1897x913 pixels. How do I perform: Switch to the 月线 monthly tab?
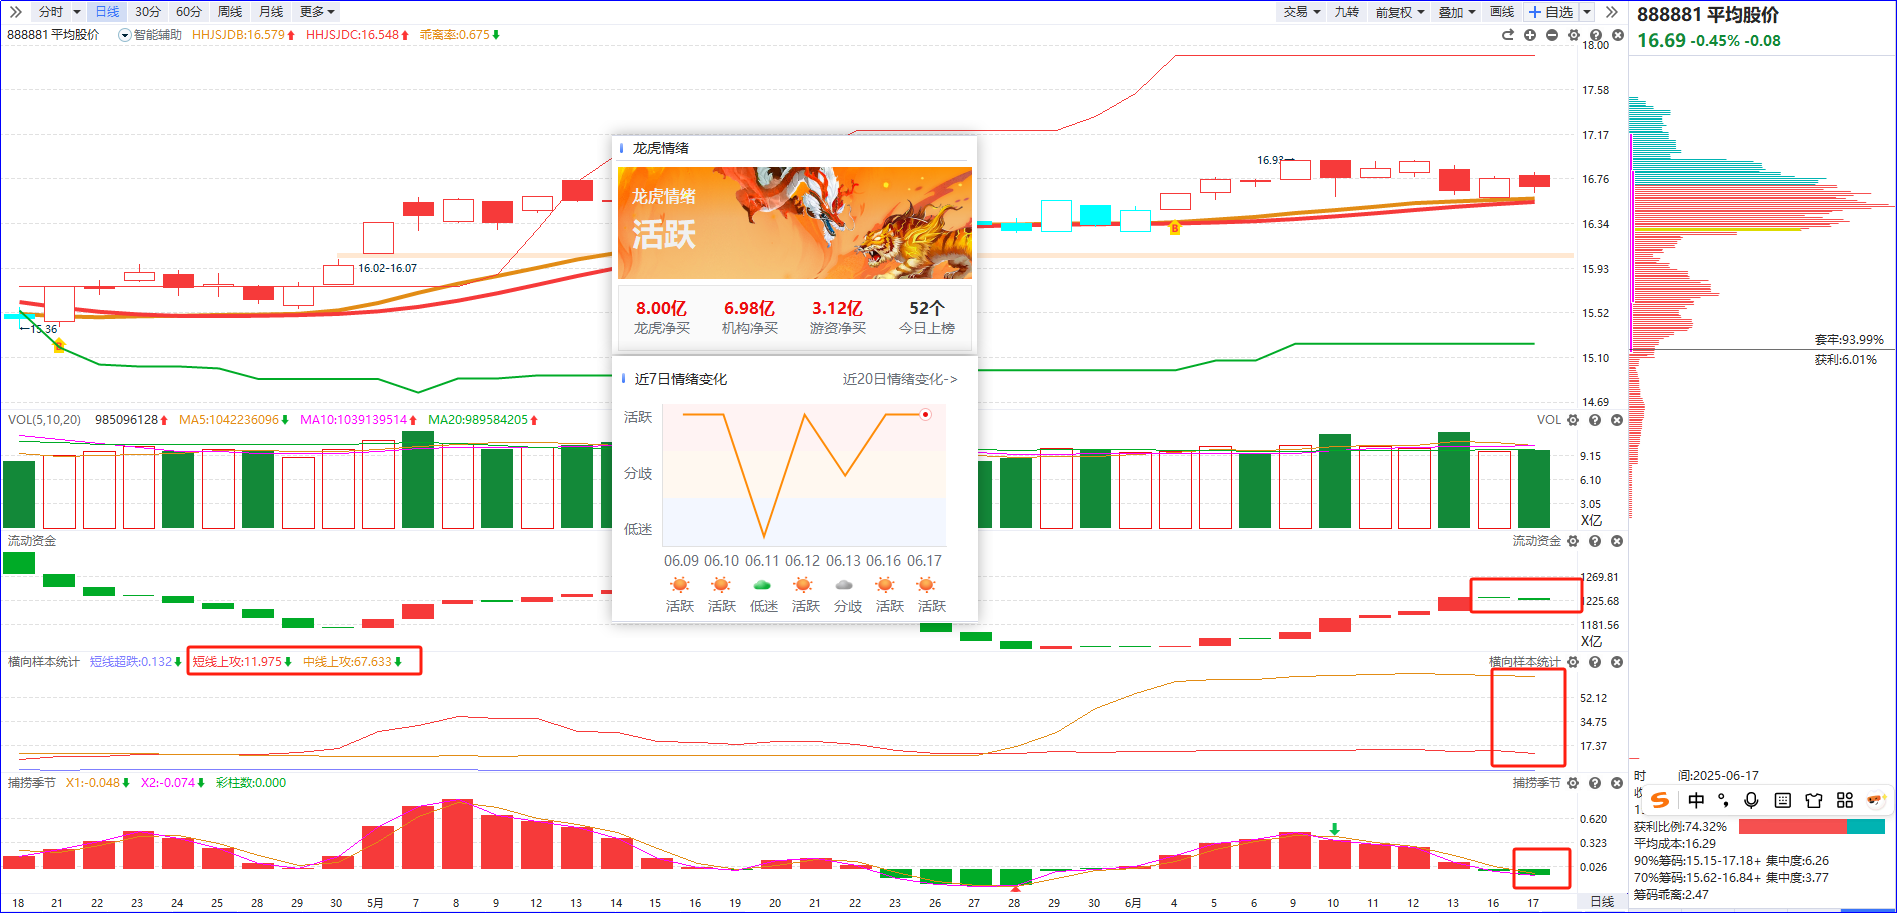271,12
